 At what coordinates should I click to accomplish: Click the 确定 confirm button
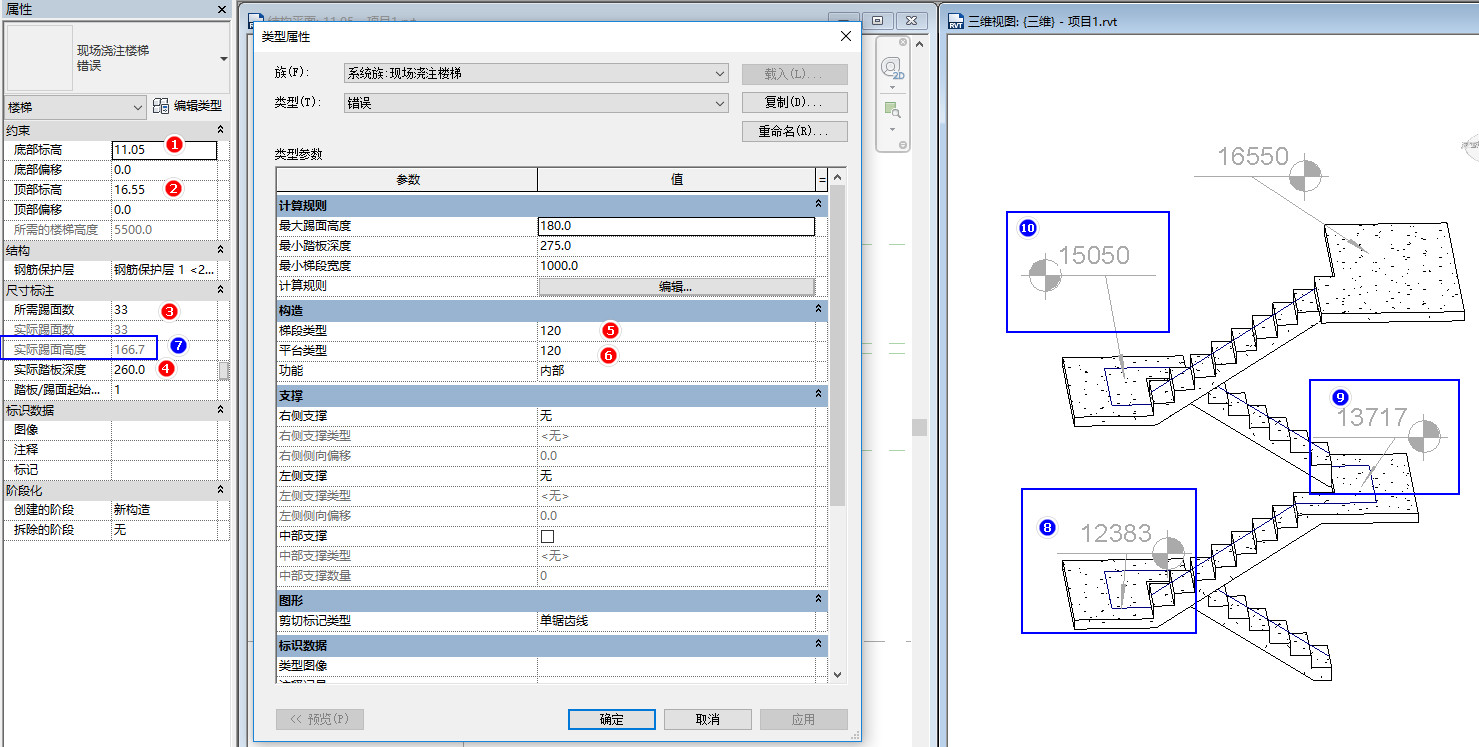tap(612, 719)
